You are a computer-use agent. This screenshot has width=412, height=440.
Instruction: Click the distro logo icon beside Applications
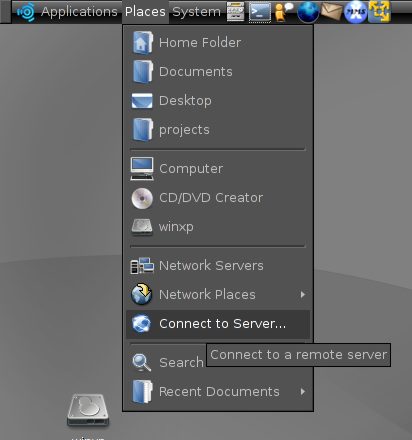(x=26, y=12)
